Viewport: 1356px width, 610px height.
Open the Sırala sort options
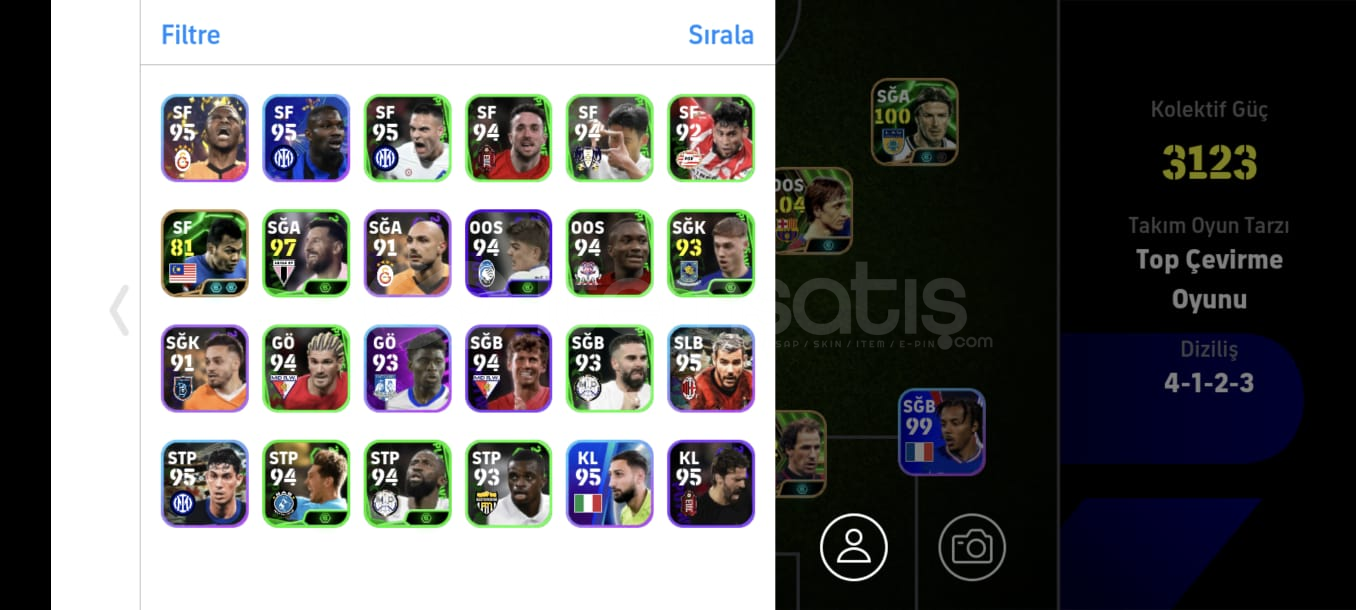[721, 35]
